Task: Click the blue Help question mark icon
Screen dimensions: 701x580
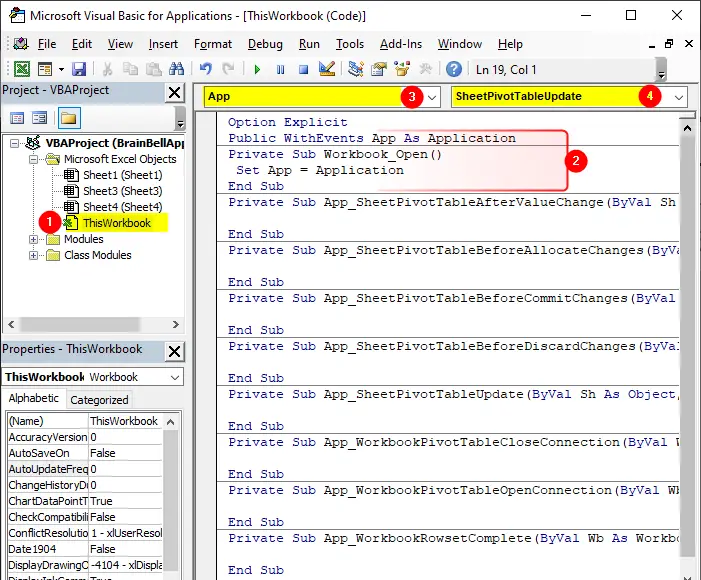Action: click(x=454, y=69)
